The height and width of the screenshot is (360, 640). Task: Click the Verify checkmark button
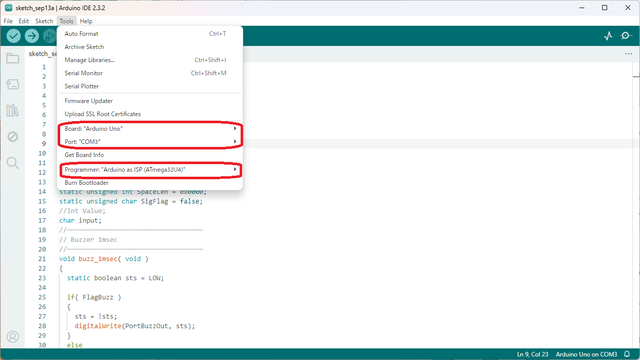[13, 36]
